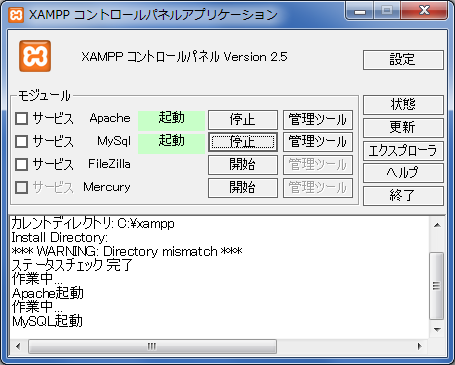
Task: Click the Mercury module label
Action: point(107,187)
